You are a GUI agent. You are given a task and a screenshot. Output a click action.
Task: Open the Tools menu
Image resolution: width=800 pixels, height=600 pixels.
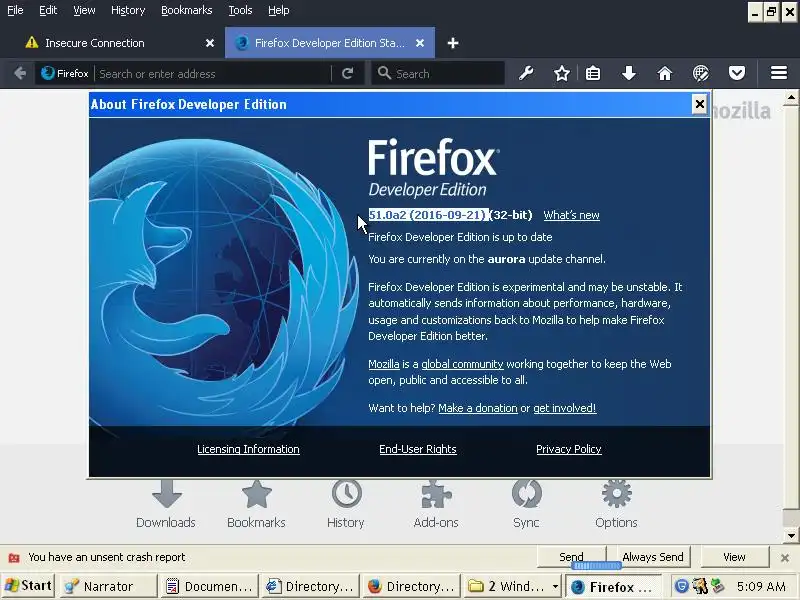pos(240,10)
